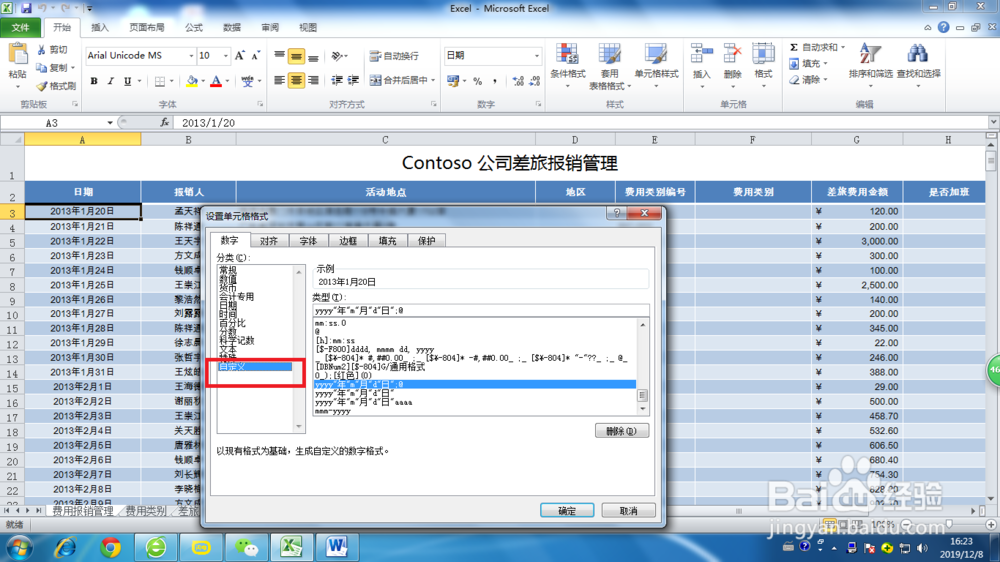Click 合并后居中 merge and center button

(x=399, y=80)
